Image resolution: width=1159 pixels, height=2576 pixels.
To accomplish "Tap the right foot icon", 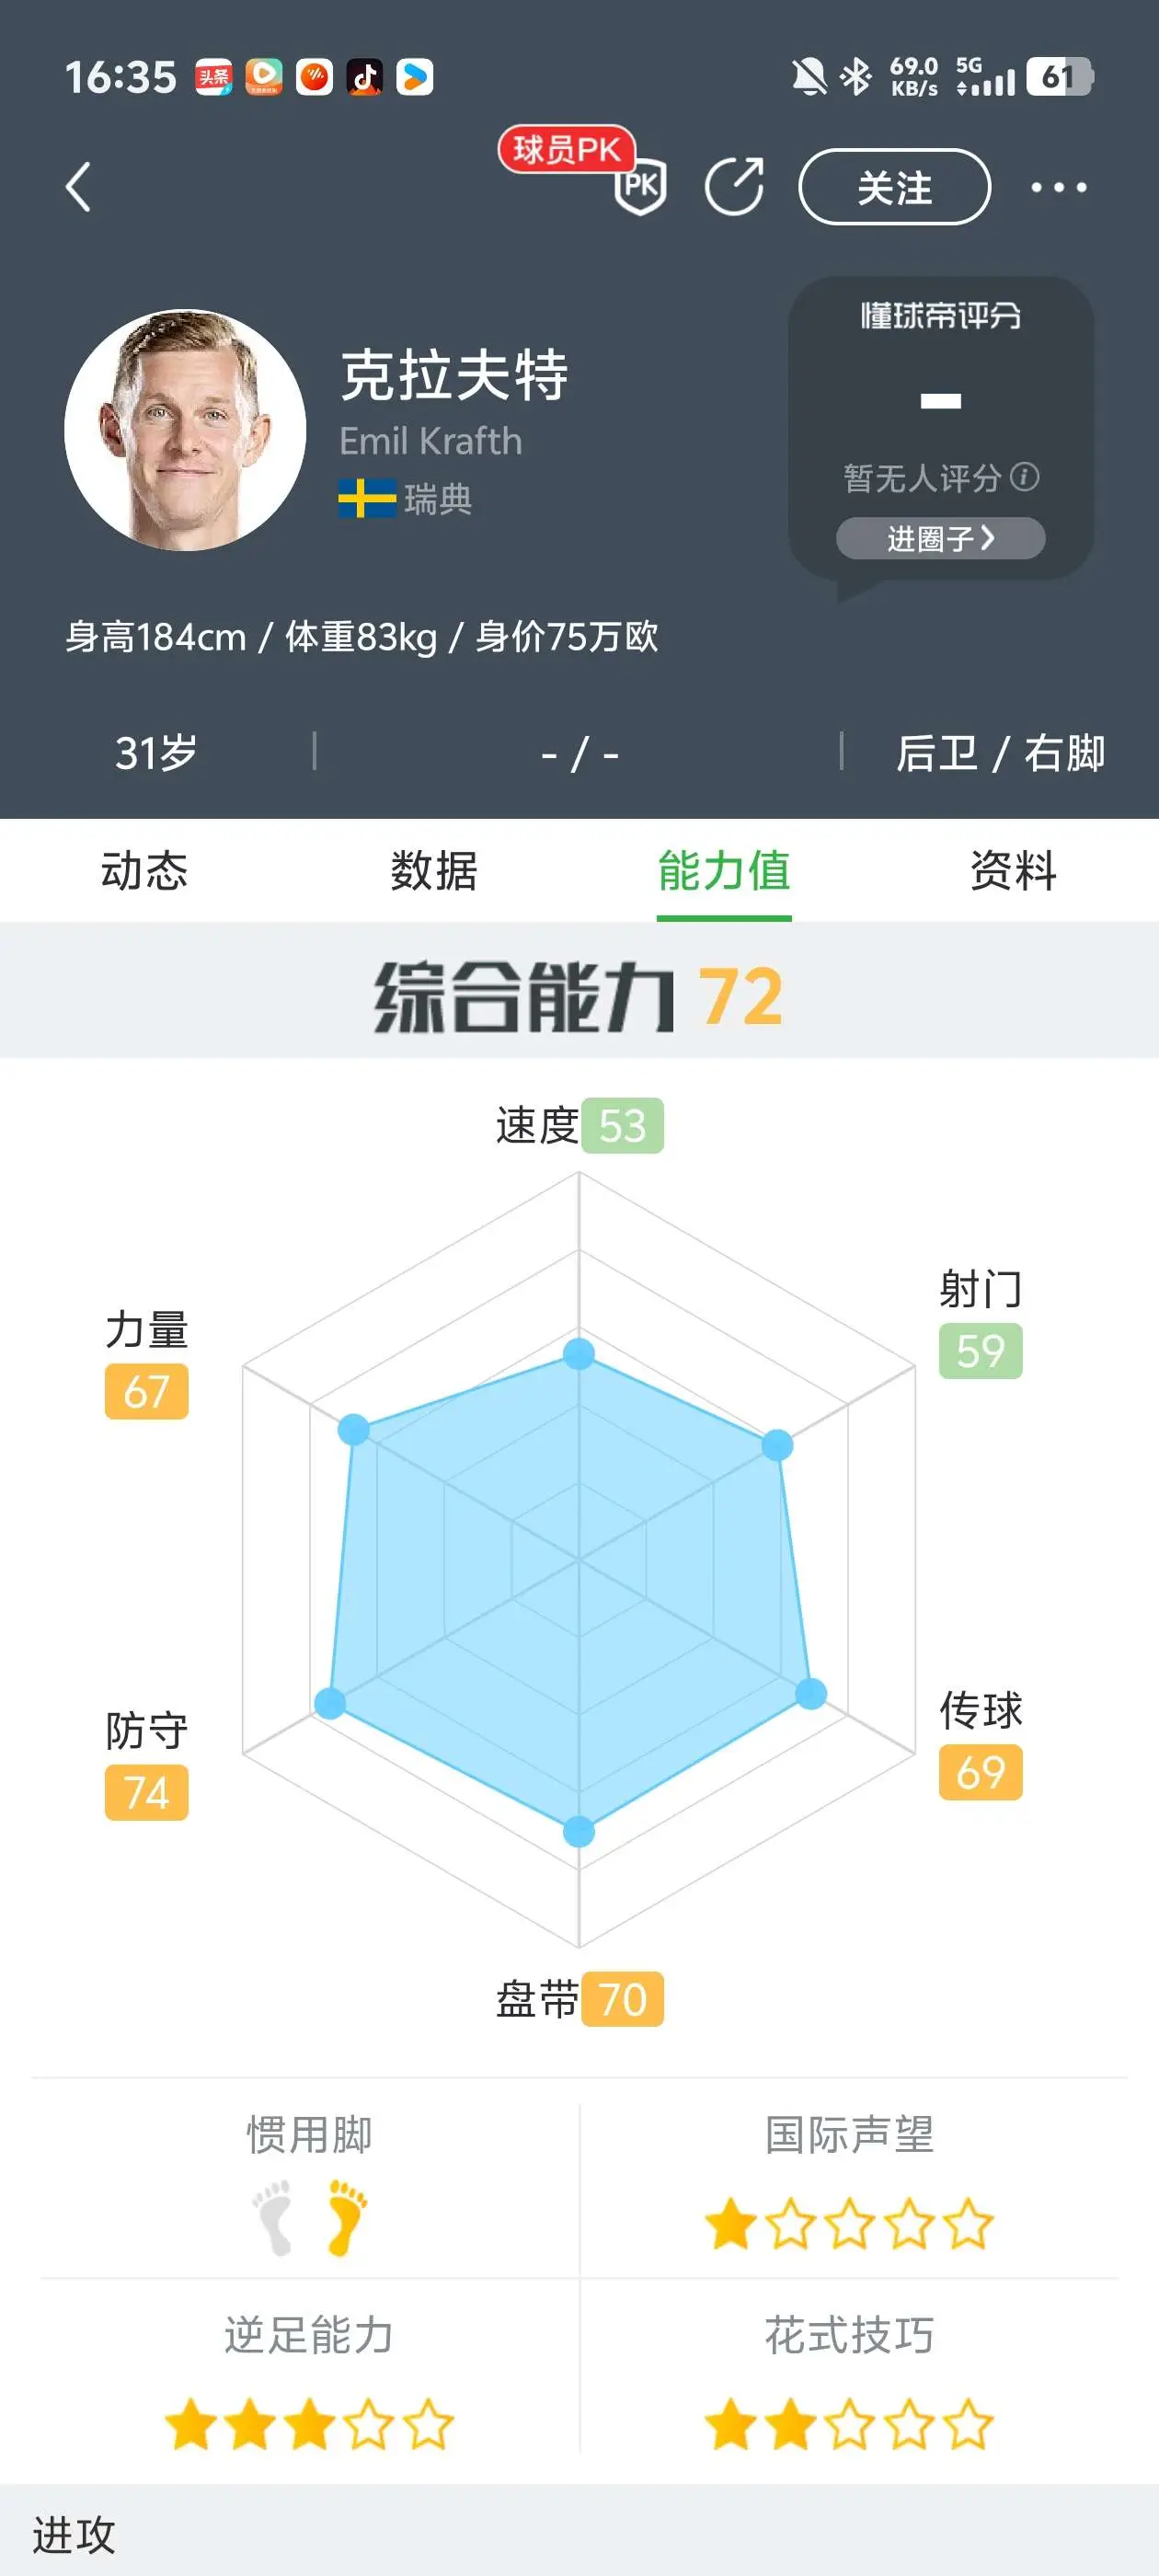I will coord(347,2217).
